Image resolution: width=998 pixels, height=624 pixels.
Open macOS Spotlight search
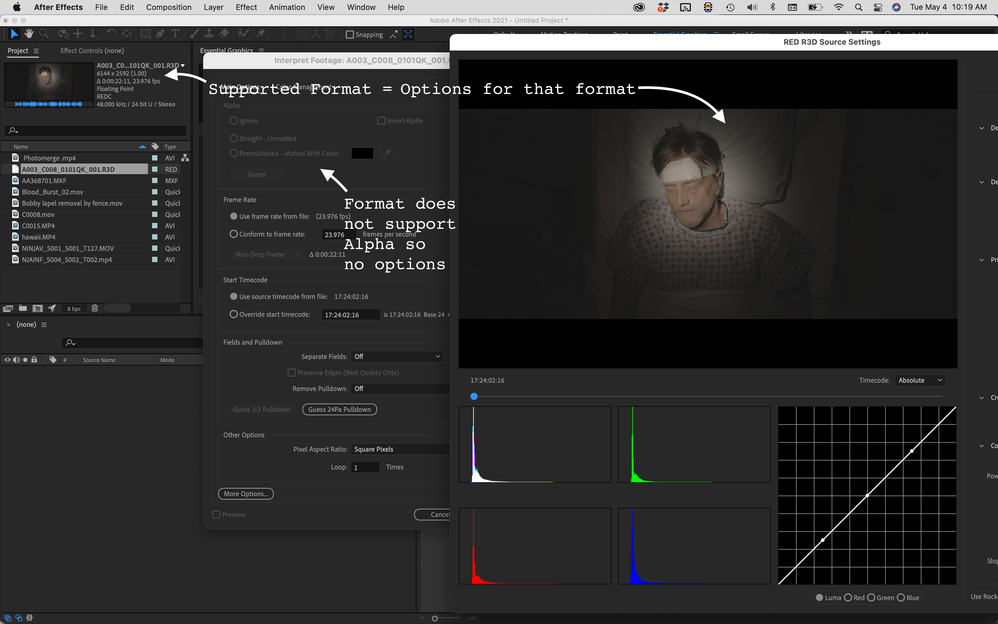[x=859, y=7]
